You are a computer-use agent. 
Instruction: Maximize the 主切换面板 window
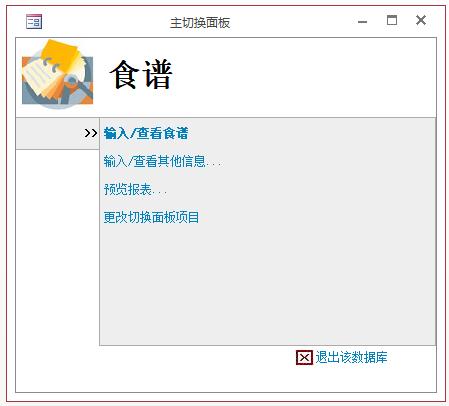[x=392, y=21]
